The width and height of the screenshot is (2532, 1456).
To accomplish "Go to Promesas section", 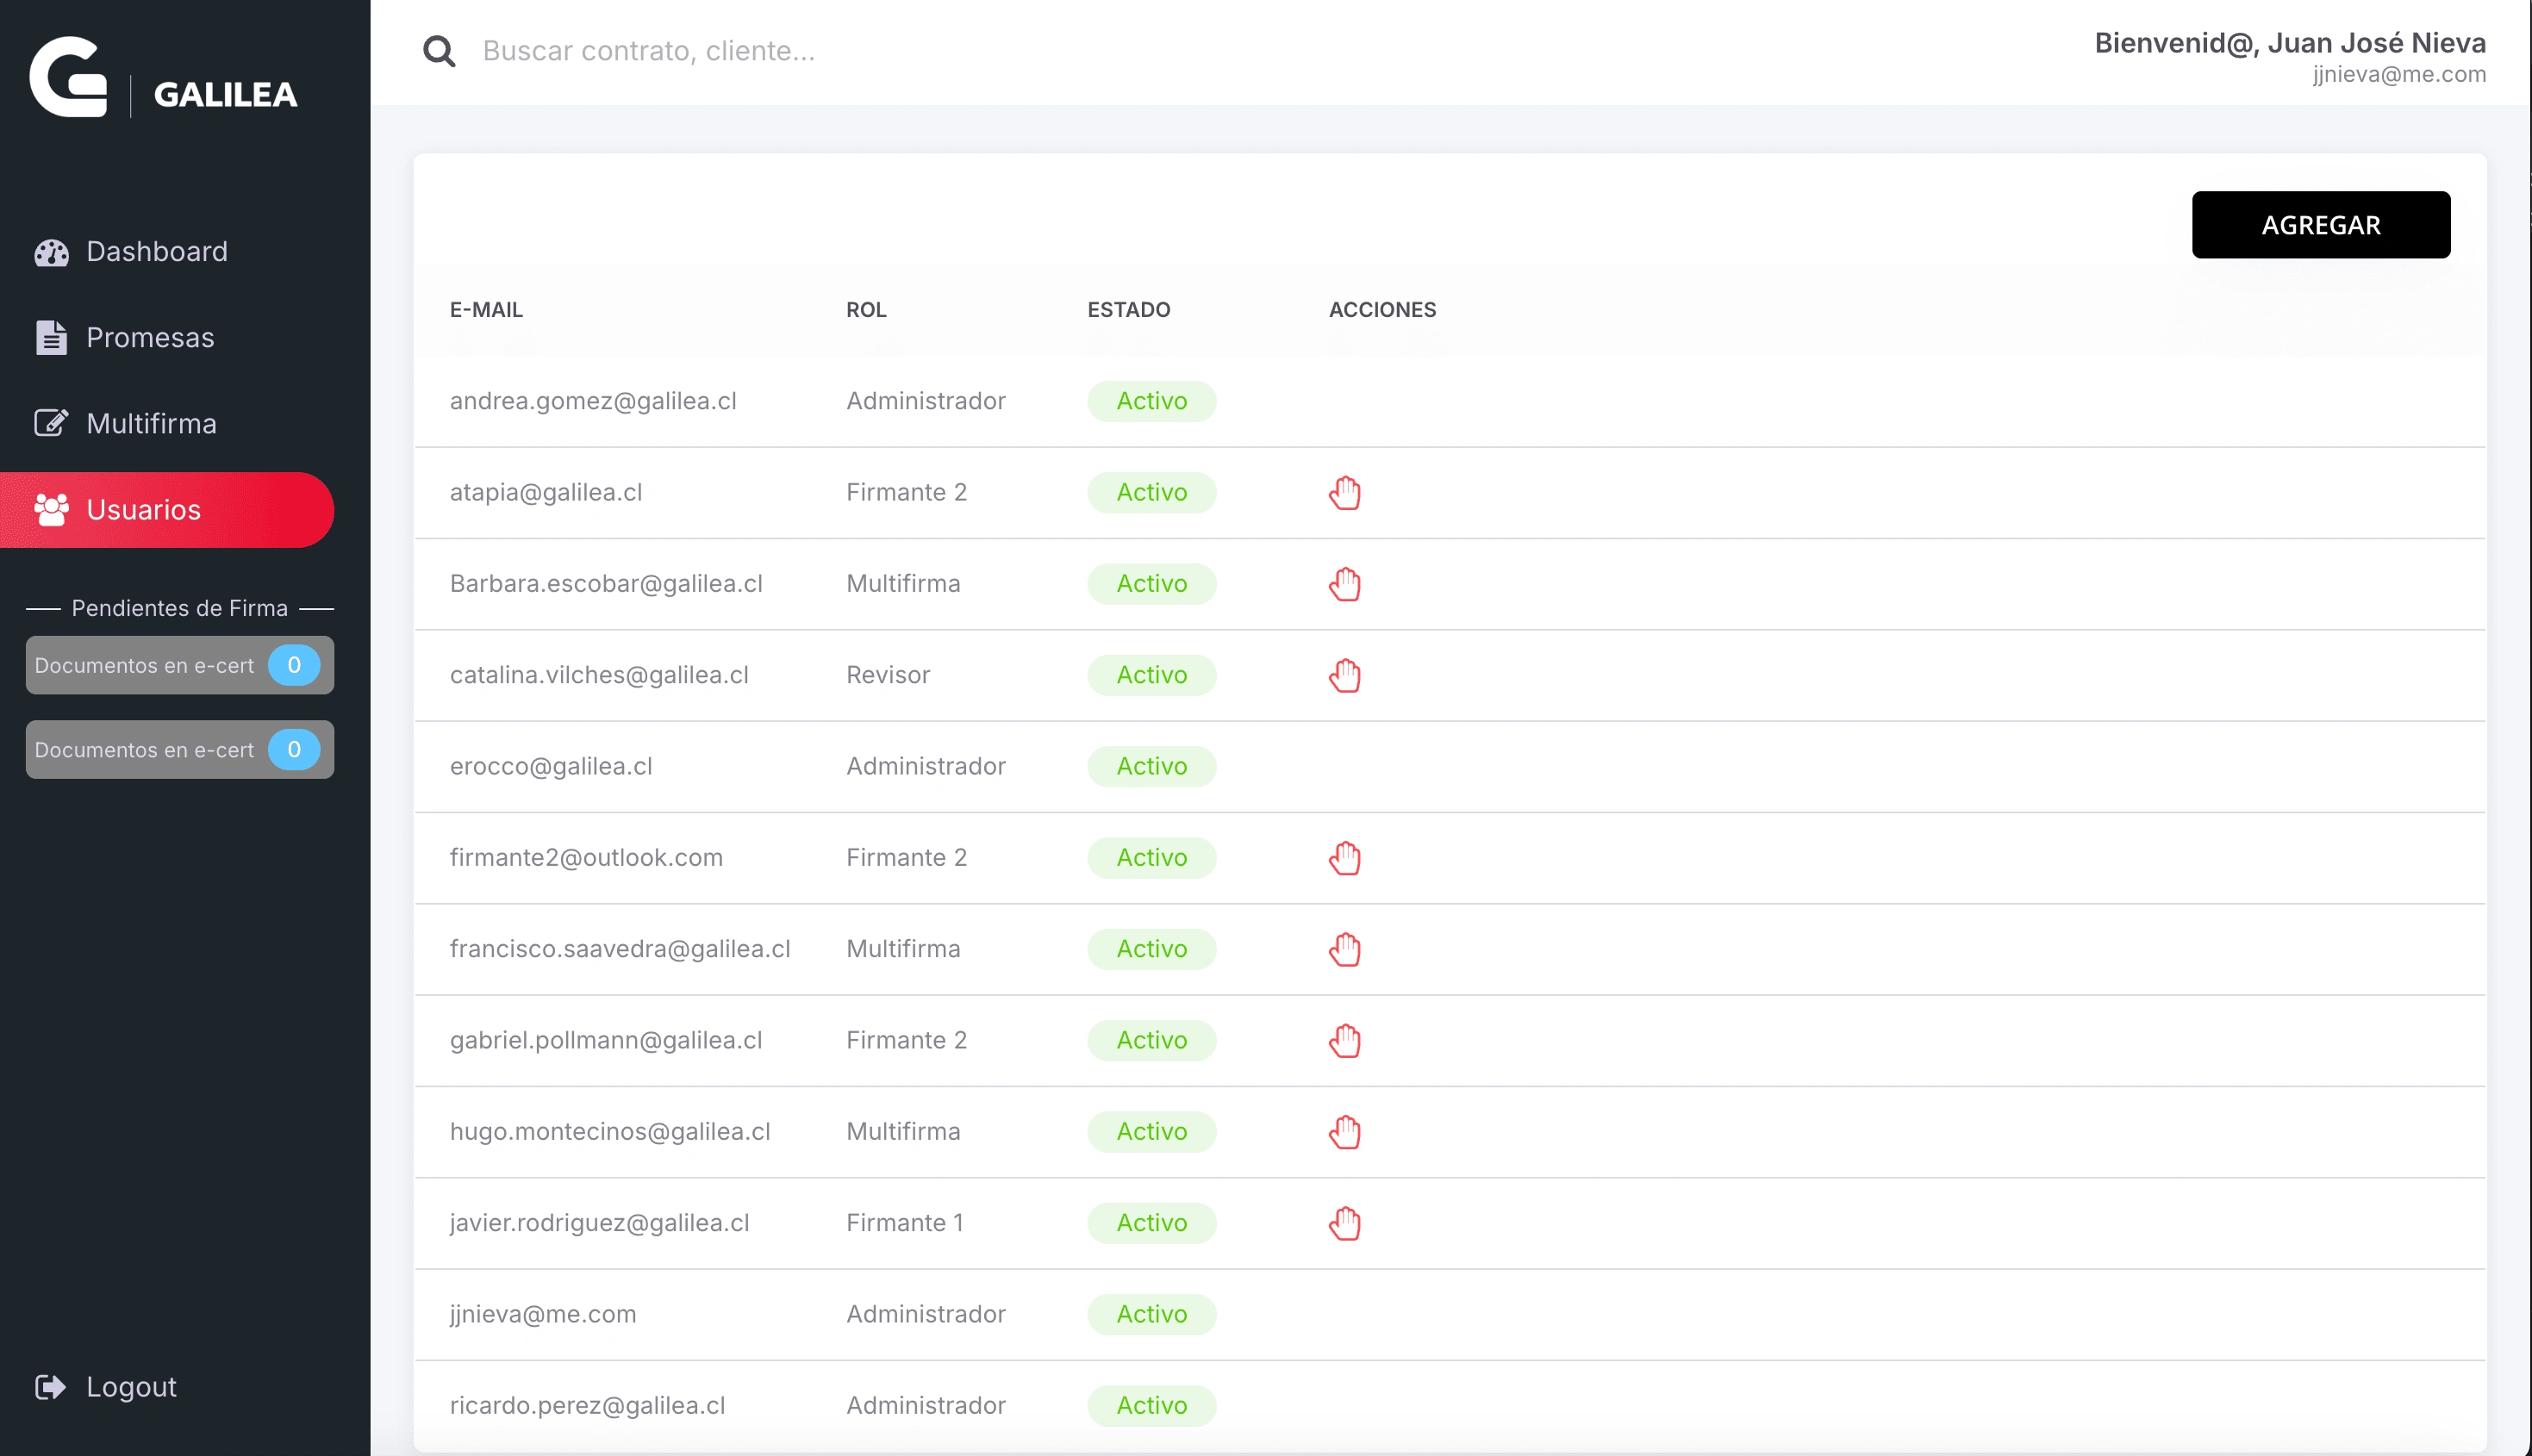I will point(150,338).
